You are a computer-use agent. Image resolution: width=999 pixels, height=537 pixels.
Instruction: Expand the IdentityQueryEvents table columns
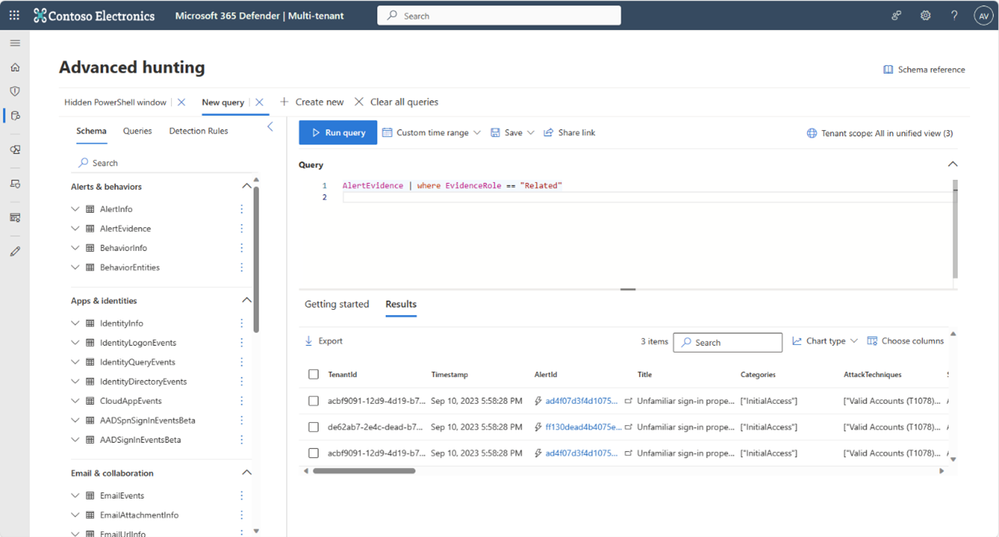[x=75, y=362]
